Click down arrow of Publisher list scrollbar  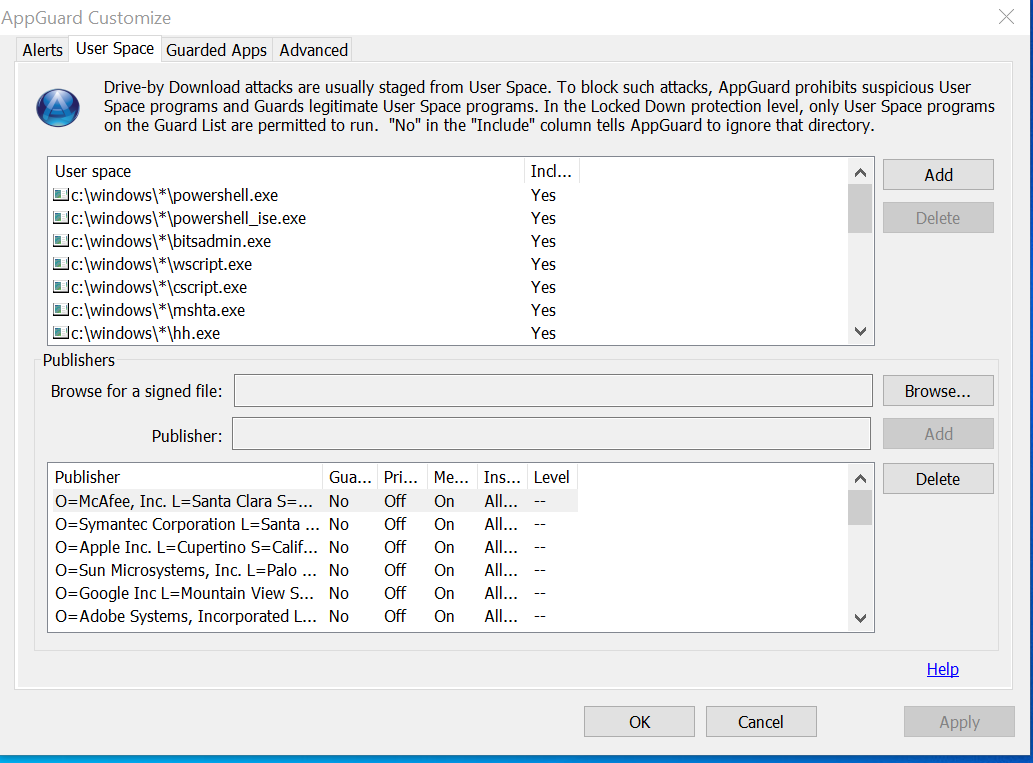pyautogui.click(x=860, y=618)
